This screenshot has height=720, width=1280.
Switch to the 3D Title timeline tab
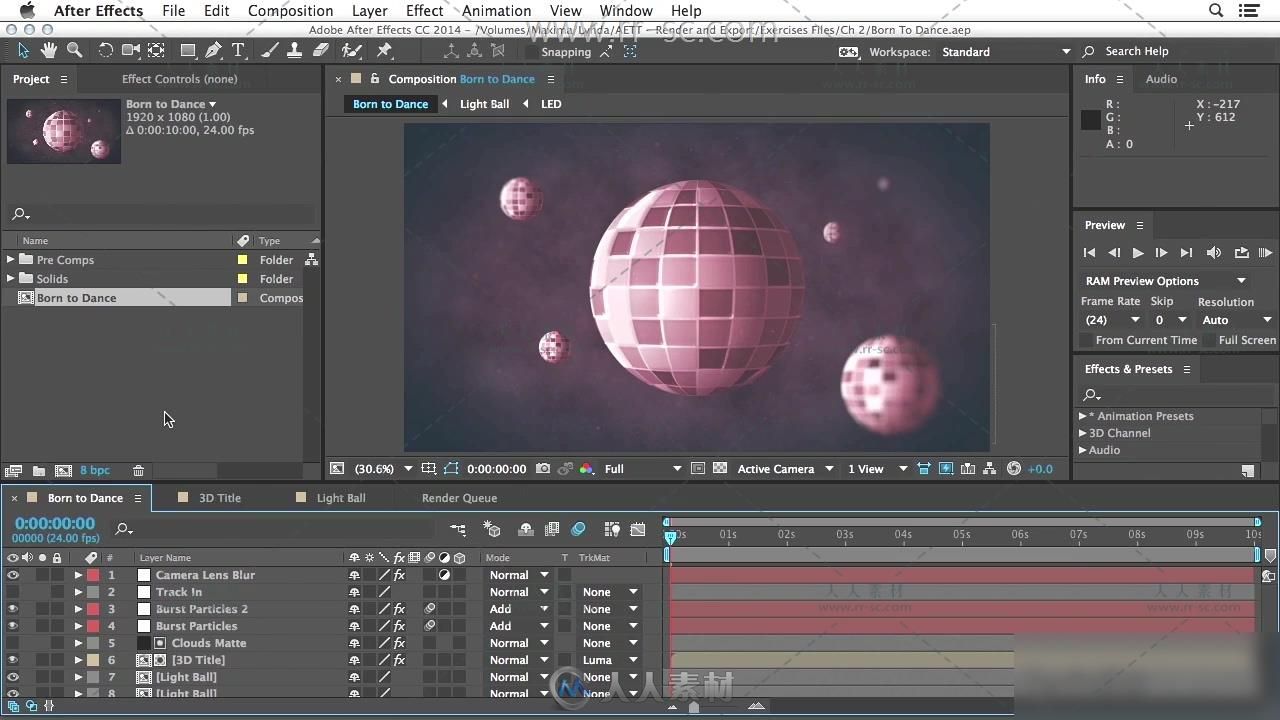point(219,497)
